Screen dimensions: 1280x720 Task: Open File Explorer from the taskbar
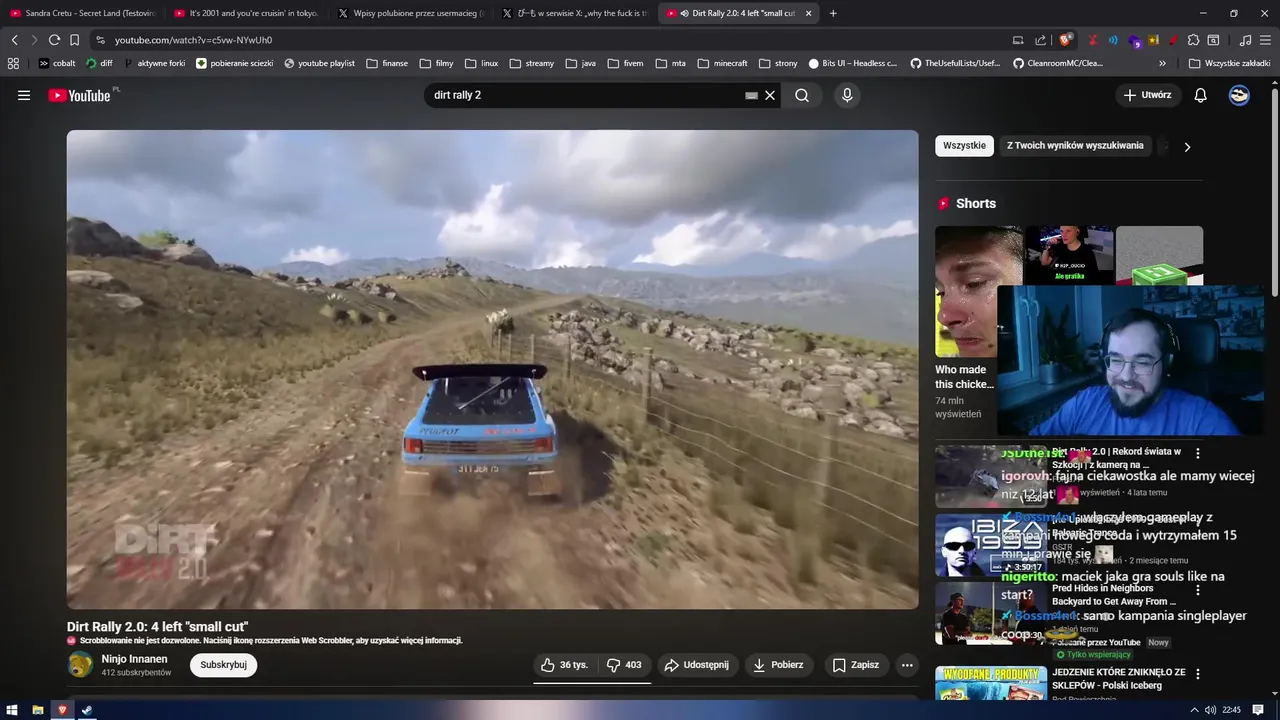click(x=37, y=710)
